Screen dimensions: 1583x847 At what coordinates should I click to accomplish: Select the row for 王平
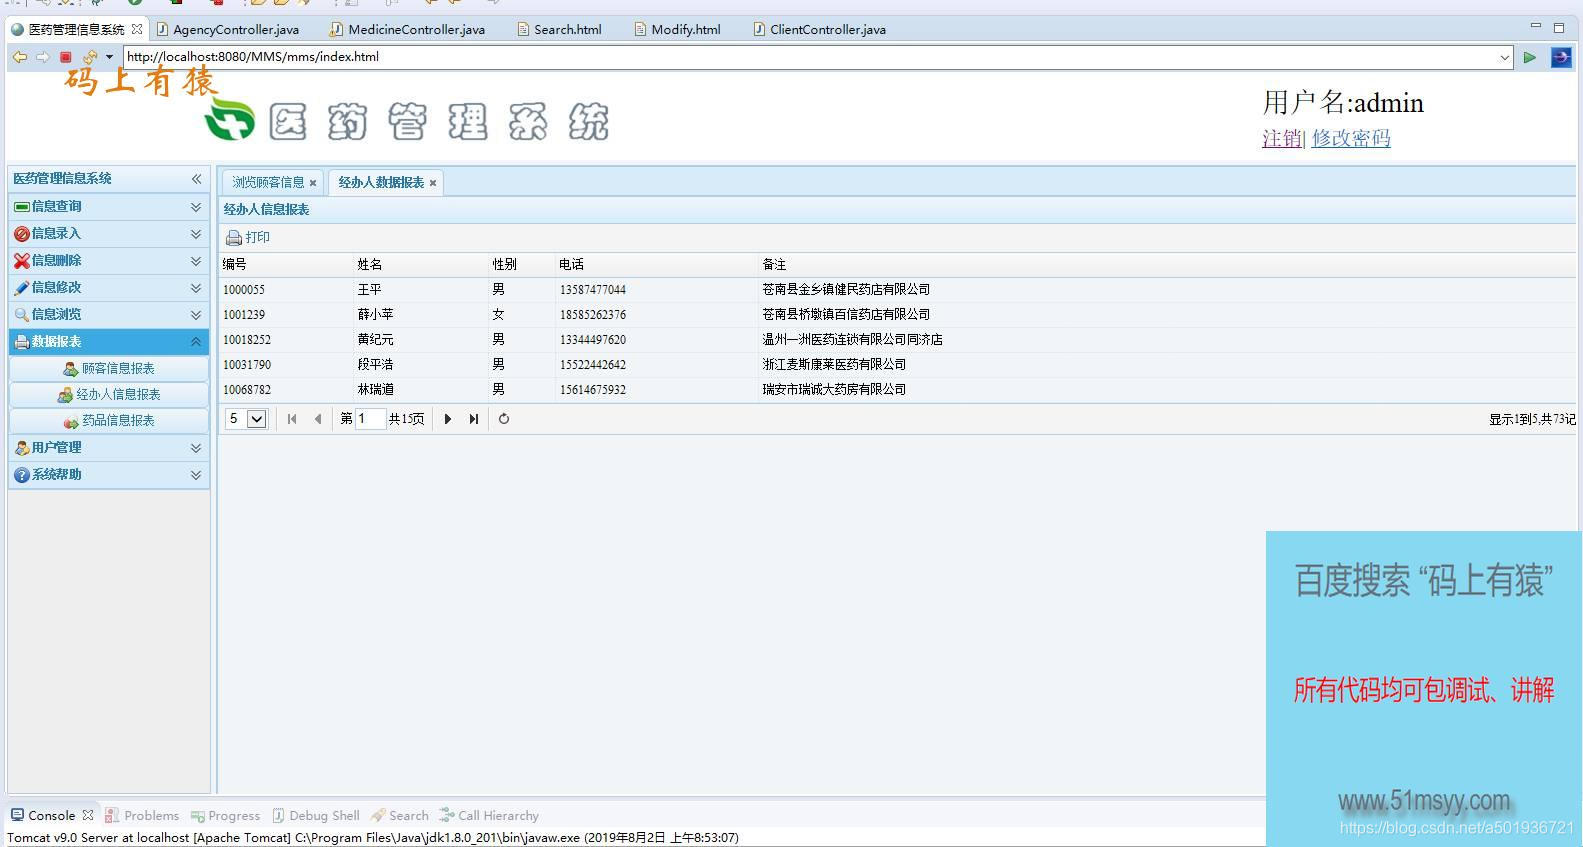coord(897,290)
